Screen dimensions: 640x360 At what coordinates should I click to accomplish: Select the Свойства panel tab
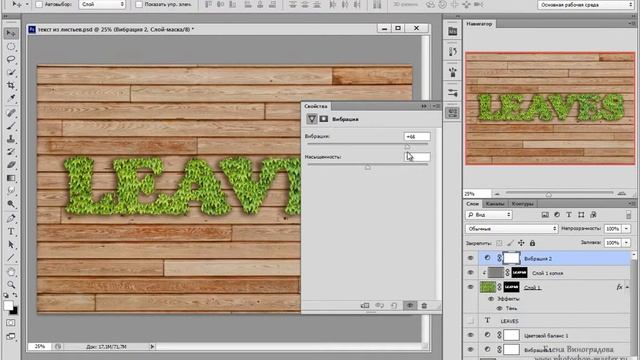tap(316, 106)
